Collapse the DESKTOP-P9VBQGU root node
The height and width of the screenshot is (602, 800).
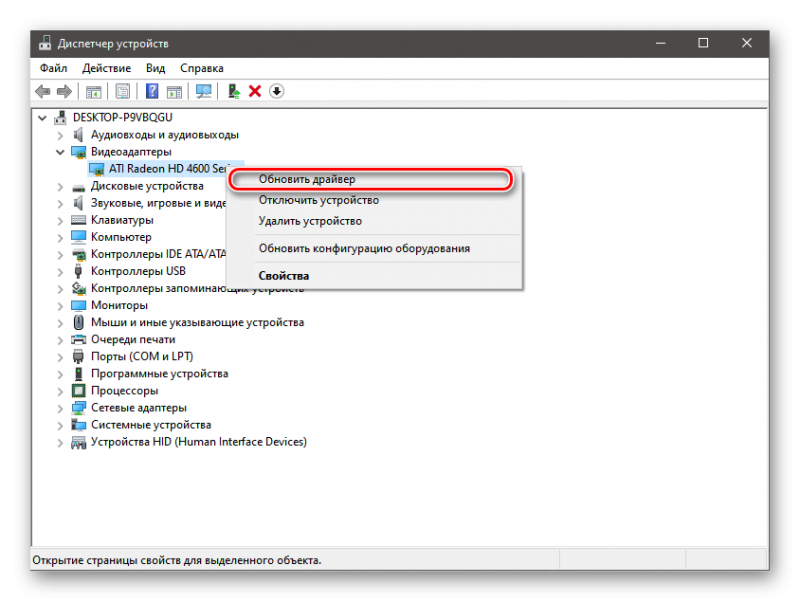pos(42,118)
